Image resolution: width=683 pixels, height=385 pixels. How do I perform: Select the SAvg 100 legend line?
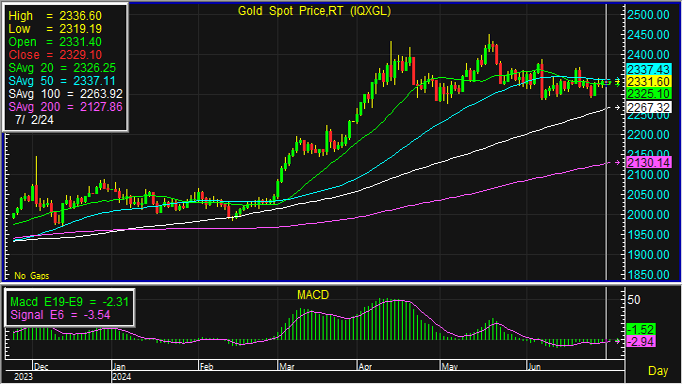pyautogui.click(x=65, y=94)
